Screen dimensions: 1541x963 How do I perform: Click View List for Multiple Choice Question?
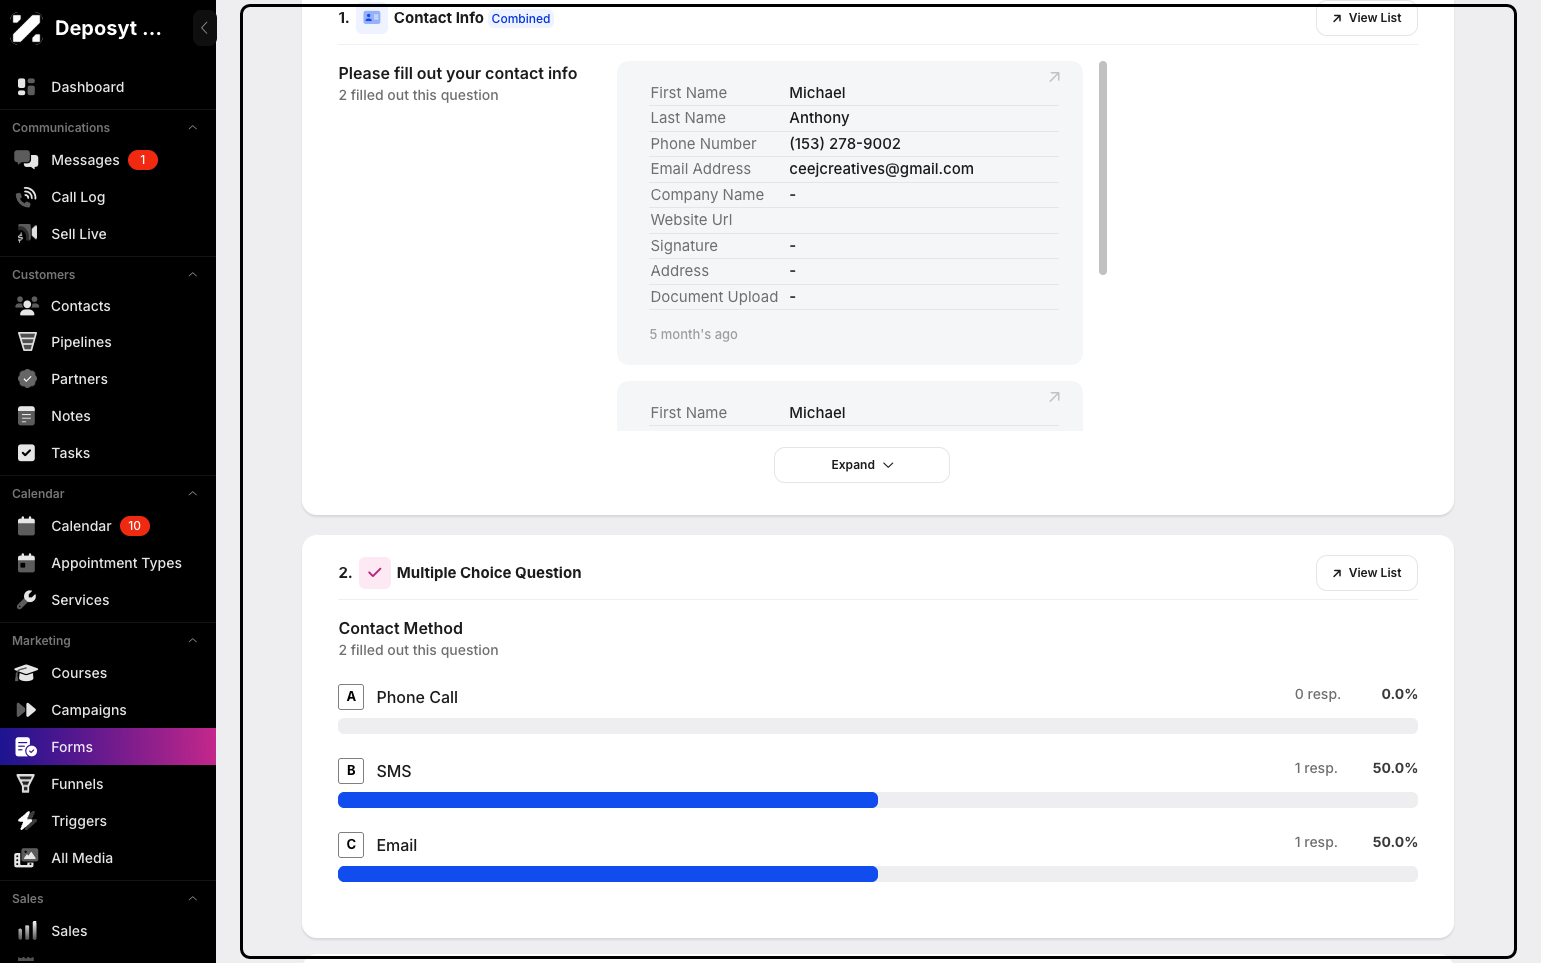(1366, 573)
